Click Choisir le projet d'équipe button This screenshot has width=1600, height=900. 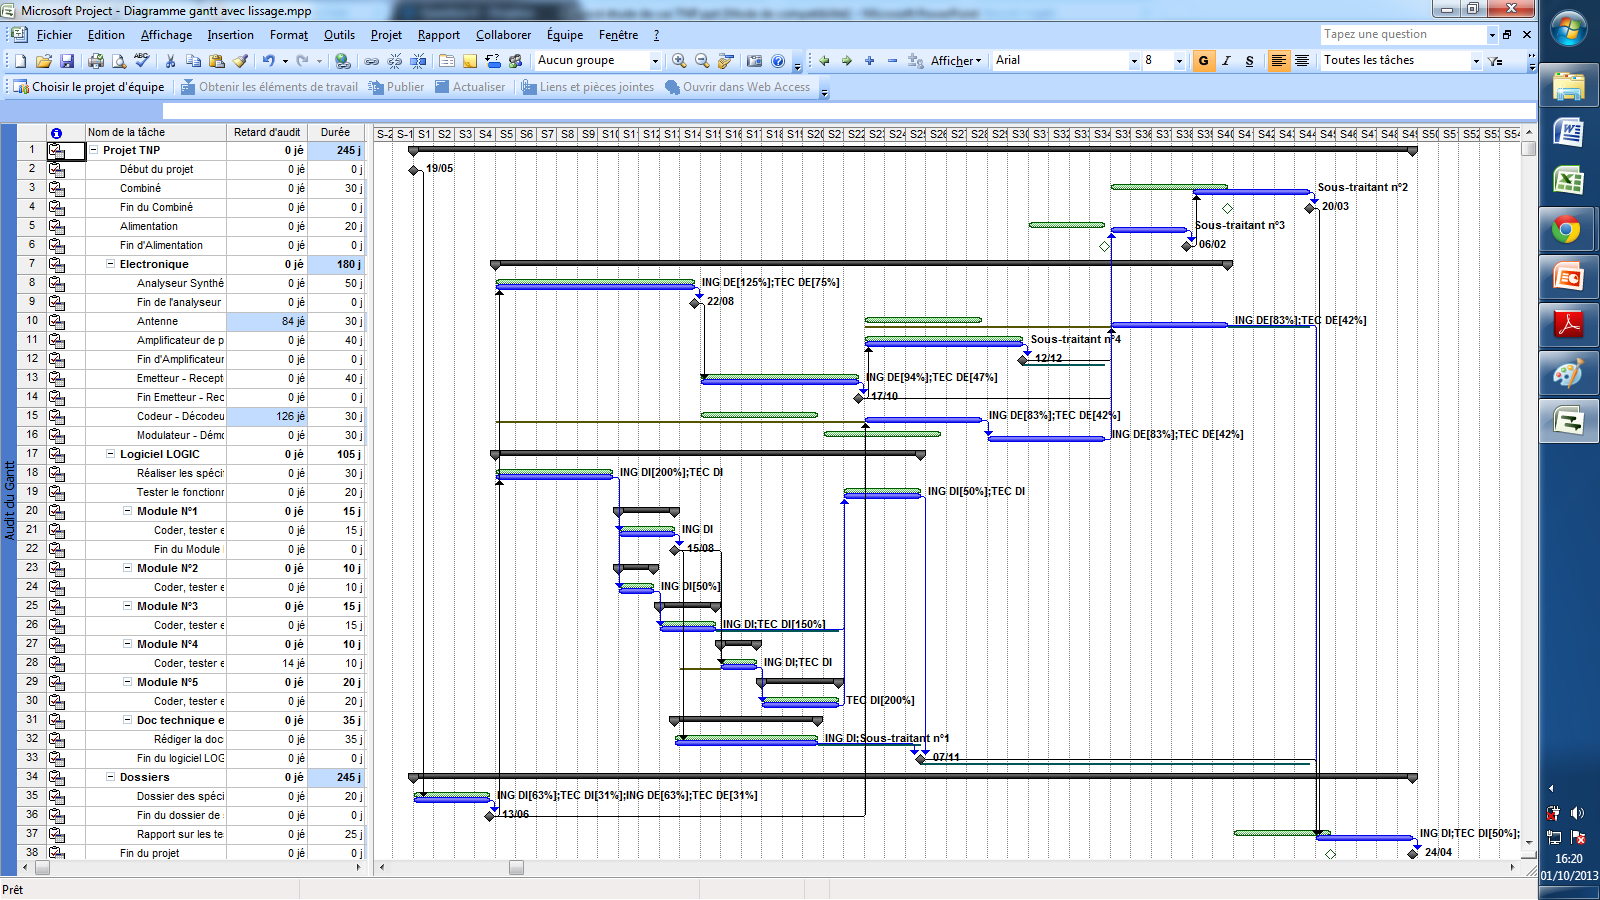88,87
